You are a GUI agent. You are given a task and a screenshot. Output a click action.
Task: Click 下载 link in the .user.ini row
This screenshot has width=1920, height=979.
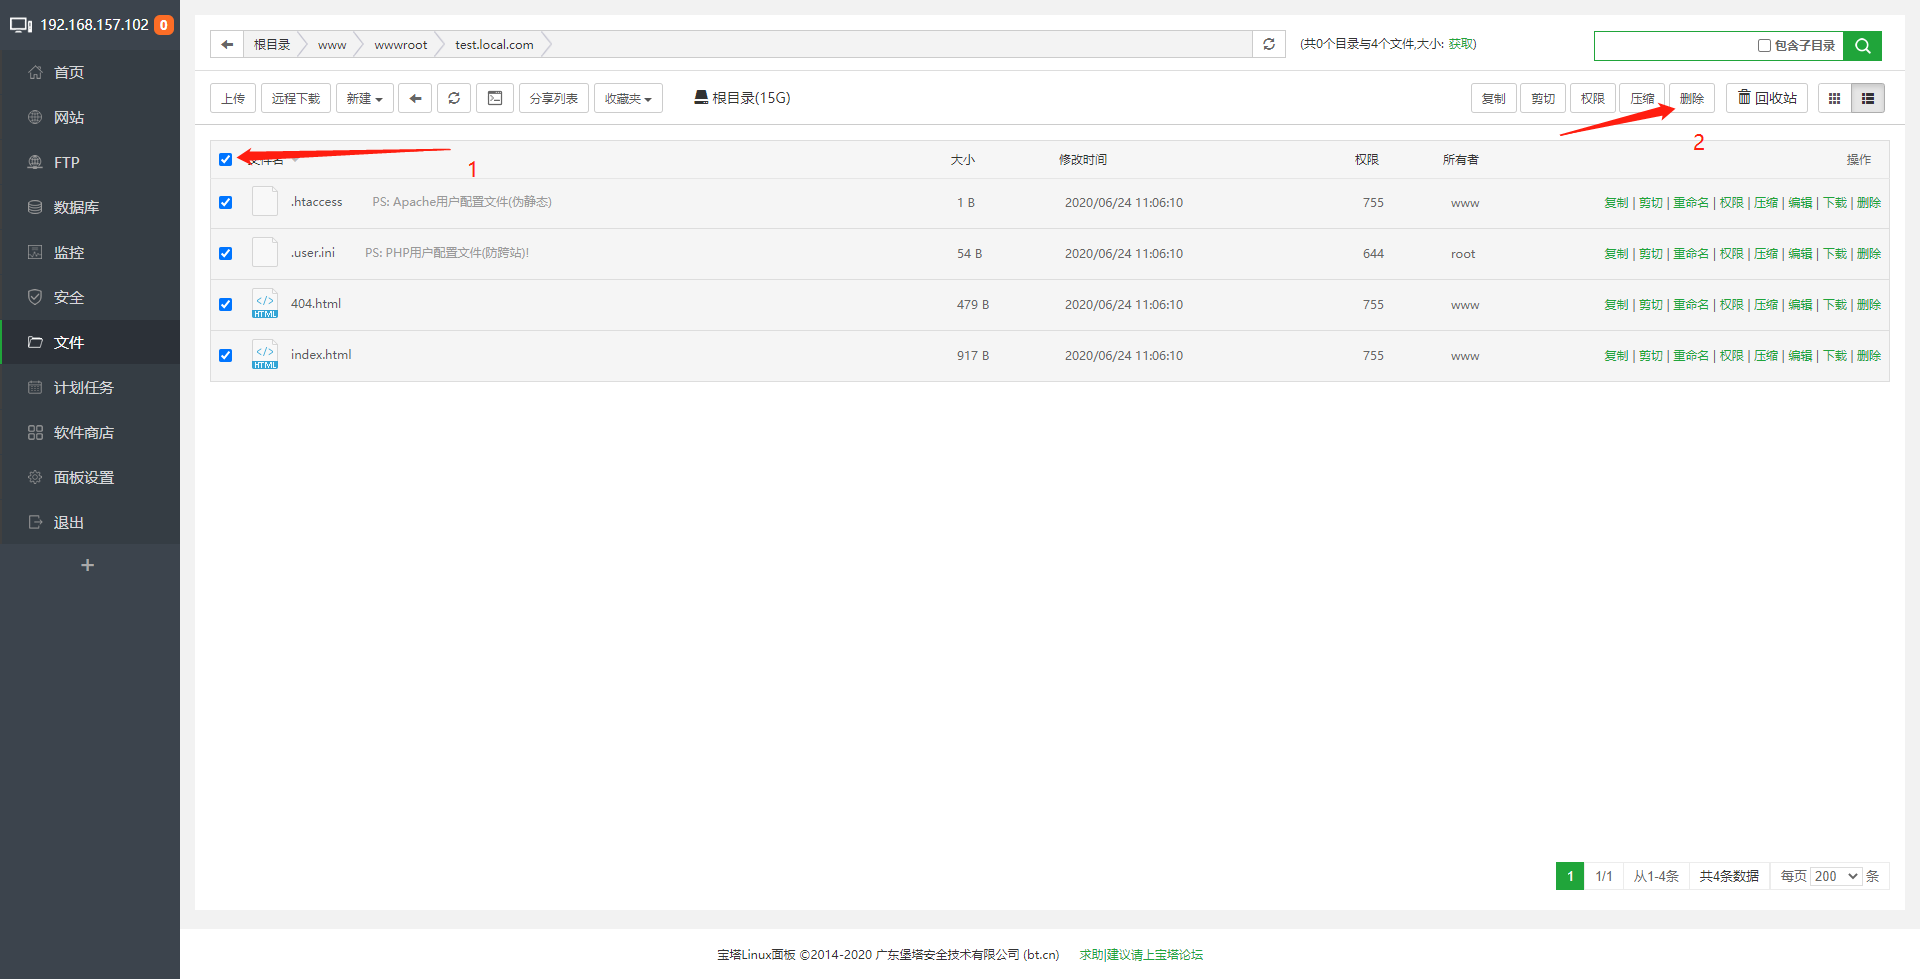click(1835, 254)
